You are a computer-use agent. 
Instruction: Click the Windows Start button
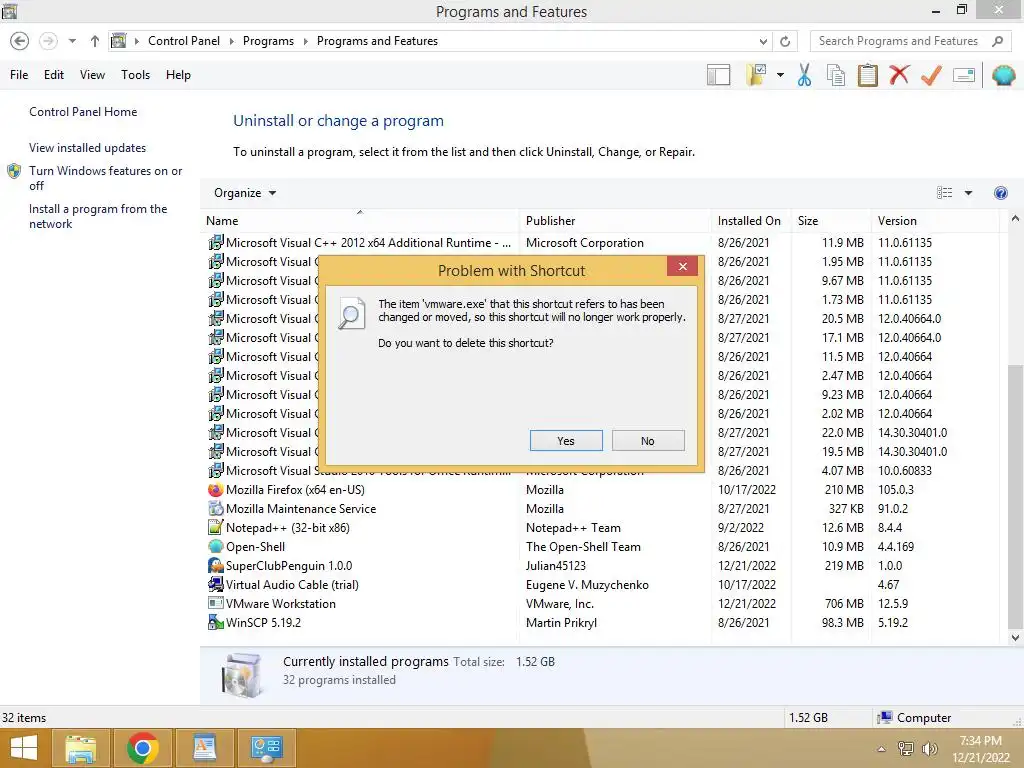click(x=24, y=748)
